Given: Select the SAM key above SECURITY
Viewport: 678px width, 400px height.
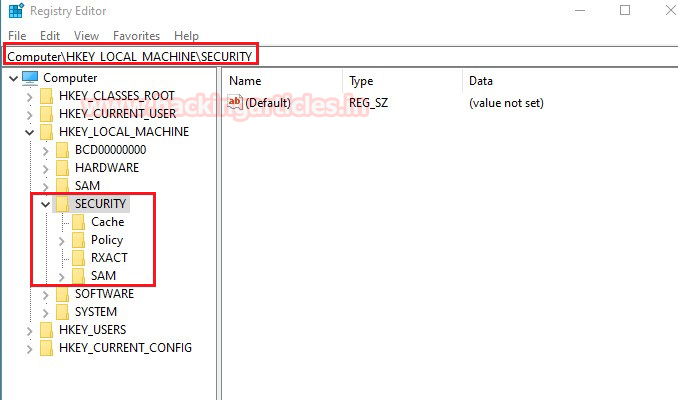Looking at the screenshot, I should (87, 186).
